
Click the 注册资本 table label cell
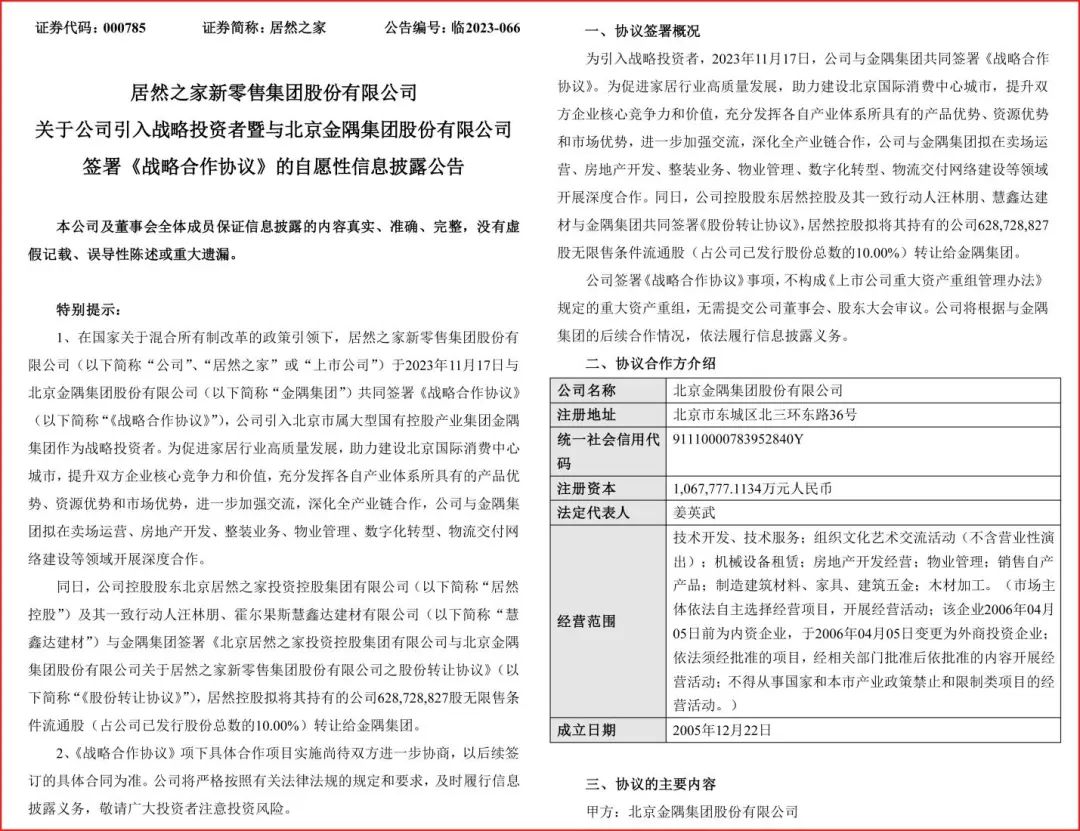pyautogui.click(x=587, y=489)
